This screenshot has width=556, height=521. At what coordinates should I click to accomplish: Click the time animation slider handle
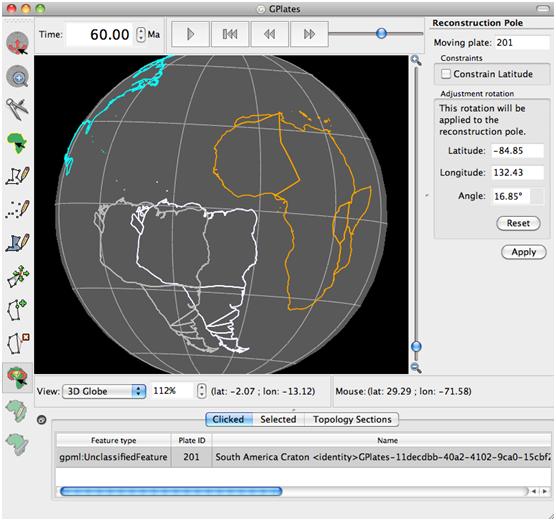coord(381,34)
